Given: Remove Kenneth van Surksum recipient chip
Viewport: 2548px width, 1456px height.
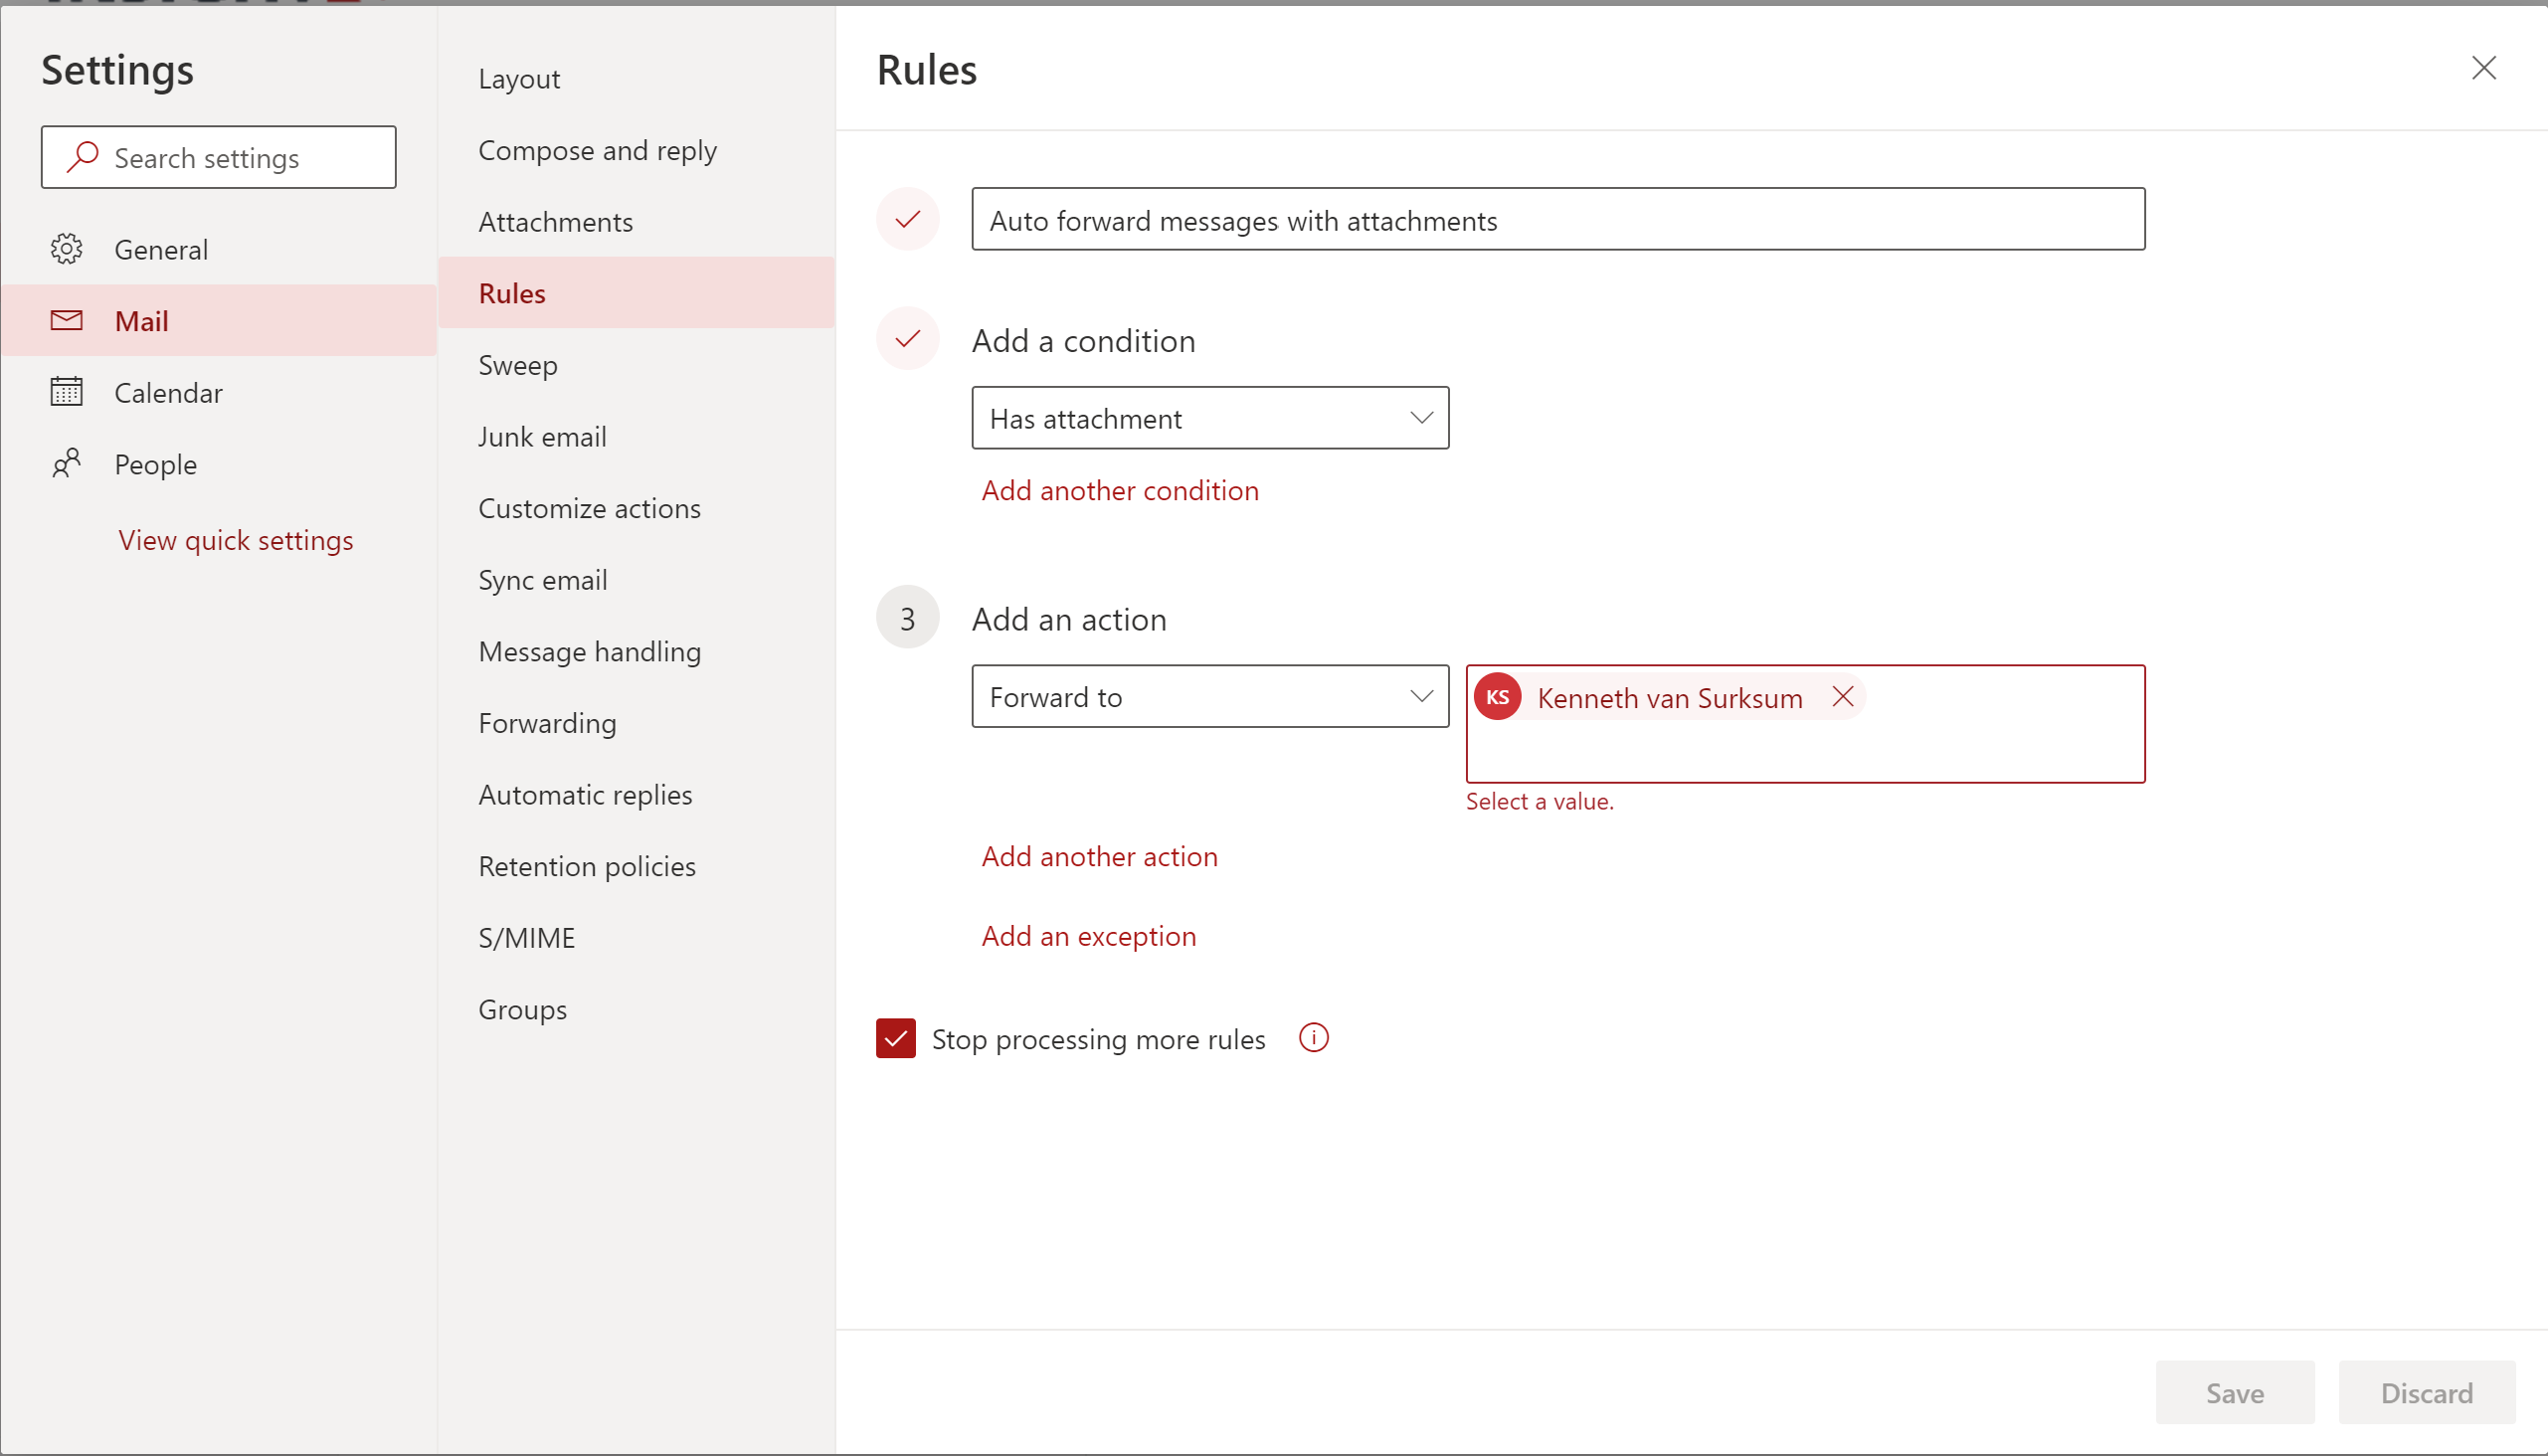Looking at the screenshot, I should (1842, 697).
